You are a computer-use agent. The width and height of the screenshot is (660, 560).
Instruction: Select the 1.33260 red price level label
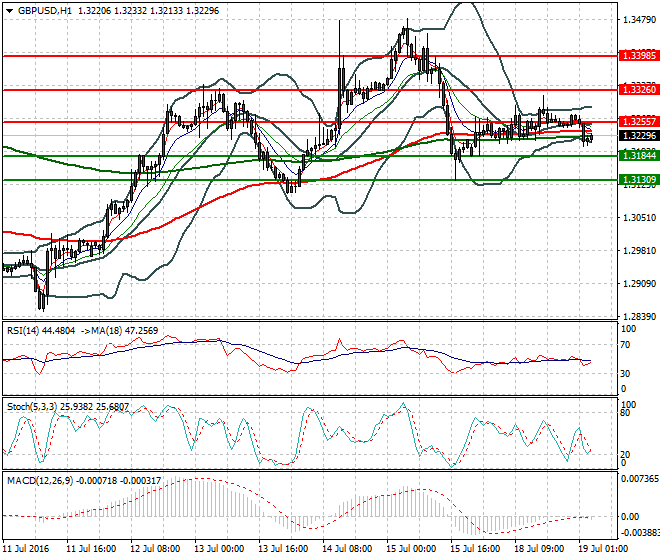click(639, 90)
